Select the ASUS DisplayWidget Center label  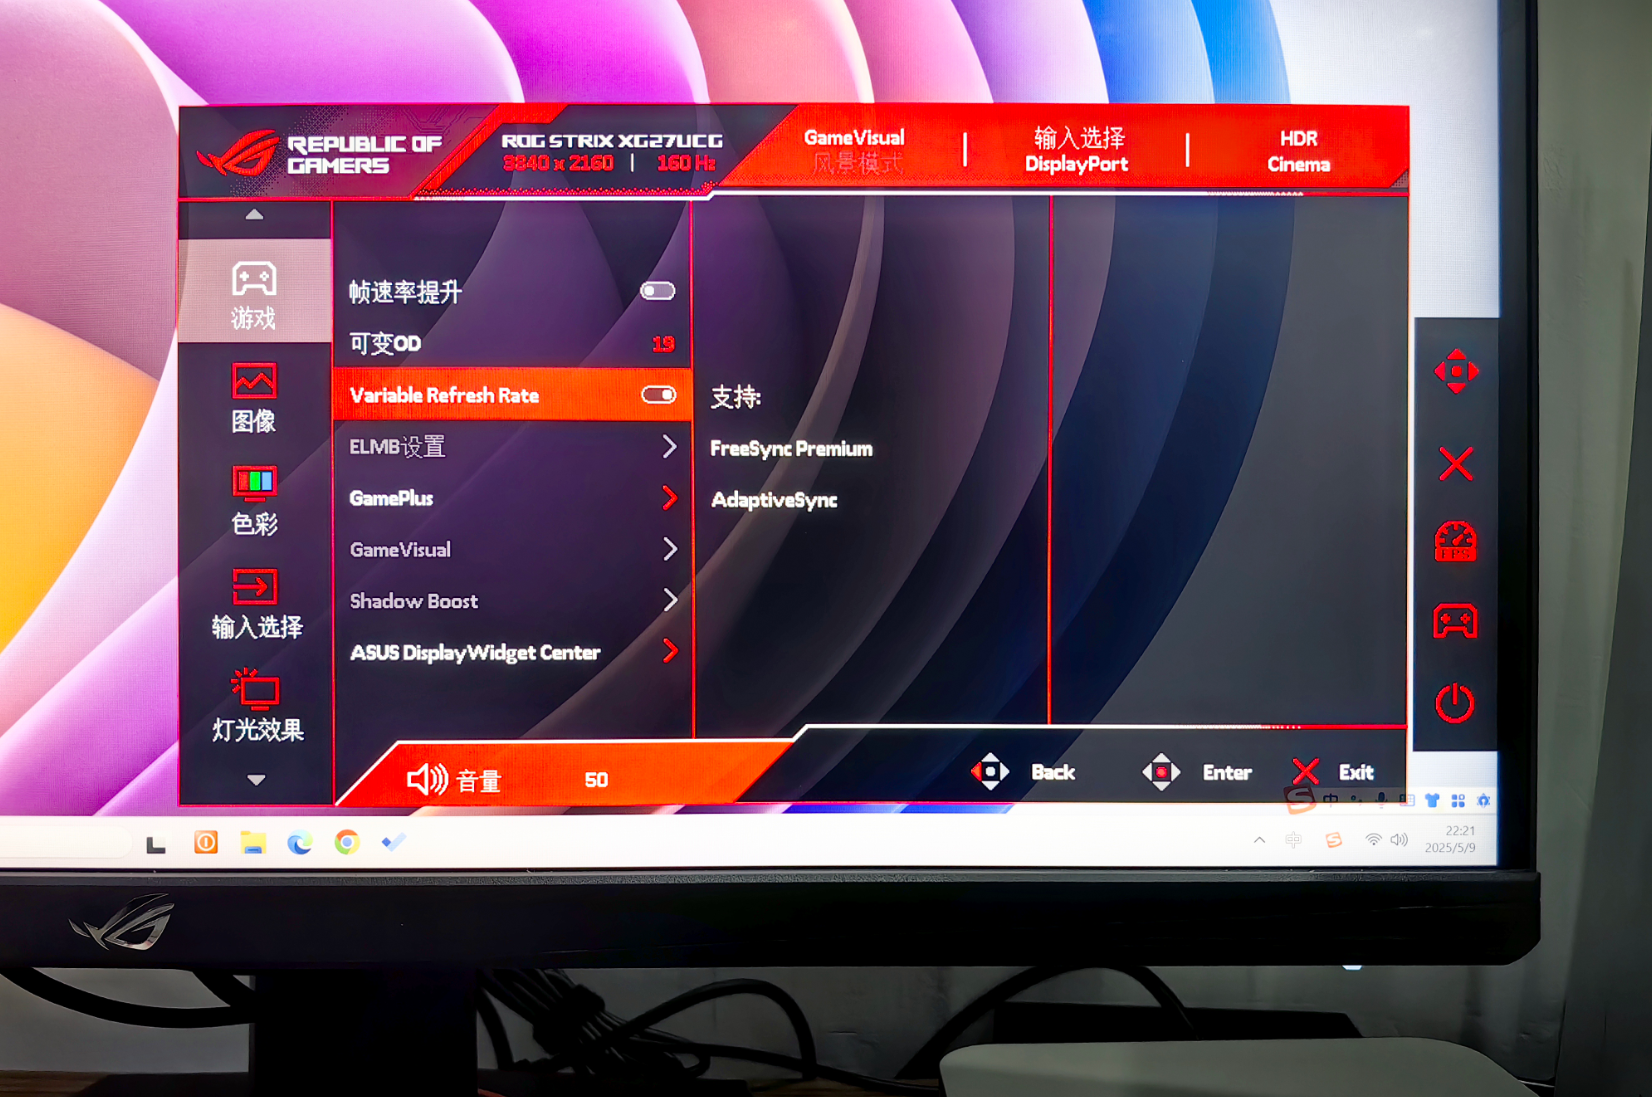pos(475,653)
